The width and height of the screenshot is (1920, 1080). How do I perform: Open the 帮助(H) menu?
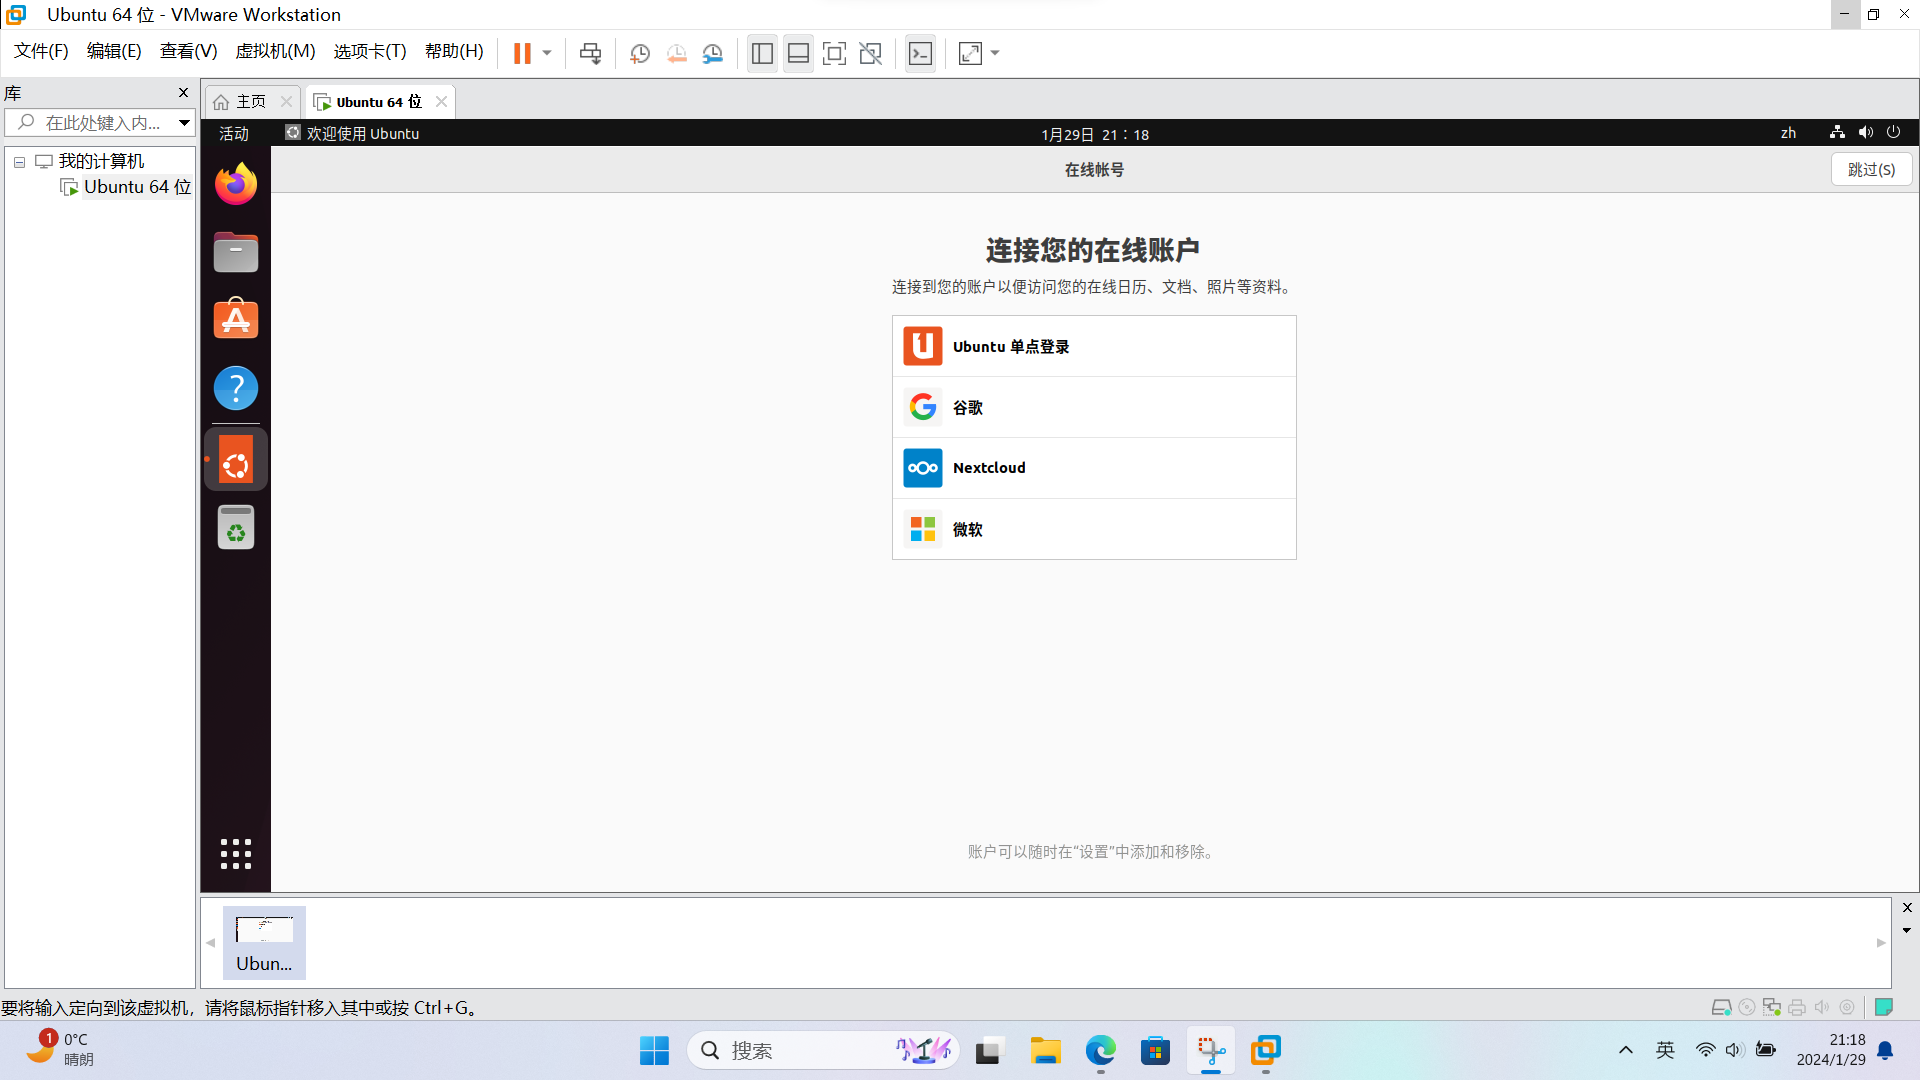pos(454,51)
